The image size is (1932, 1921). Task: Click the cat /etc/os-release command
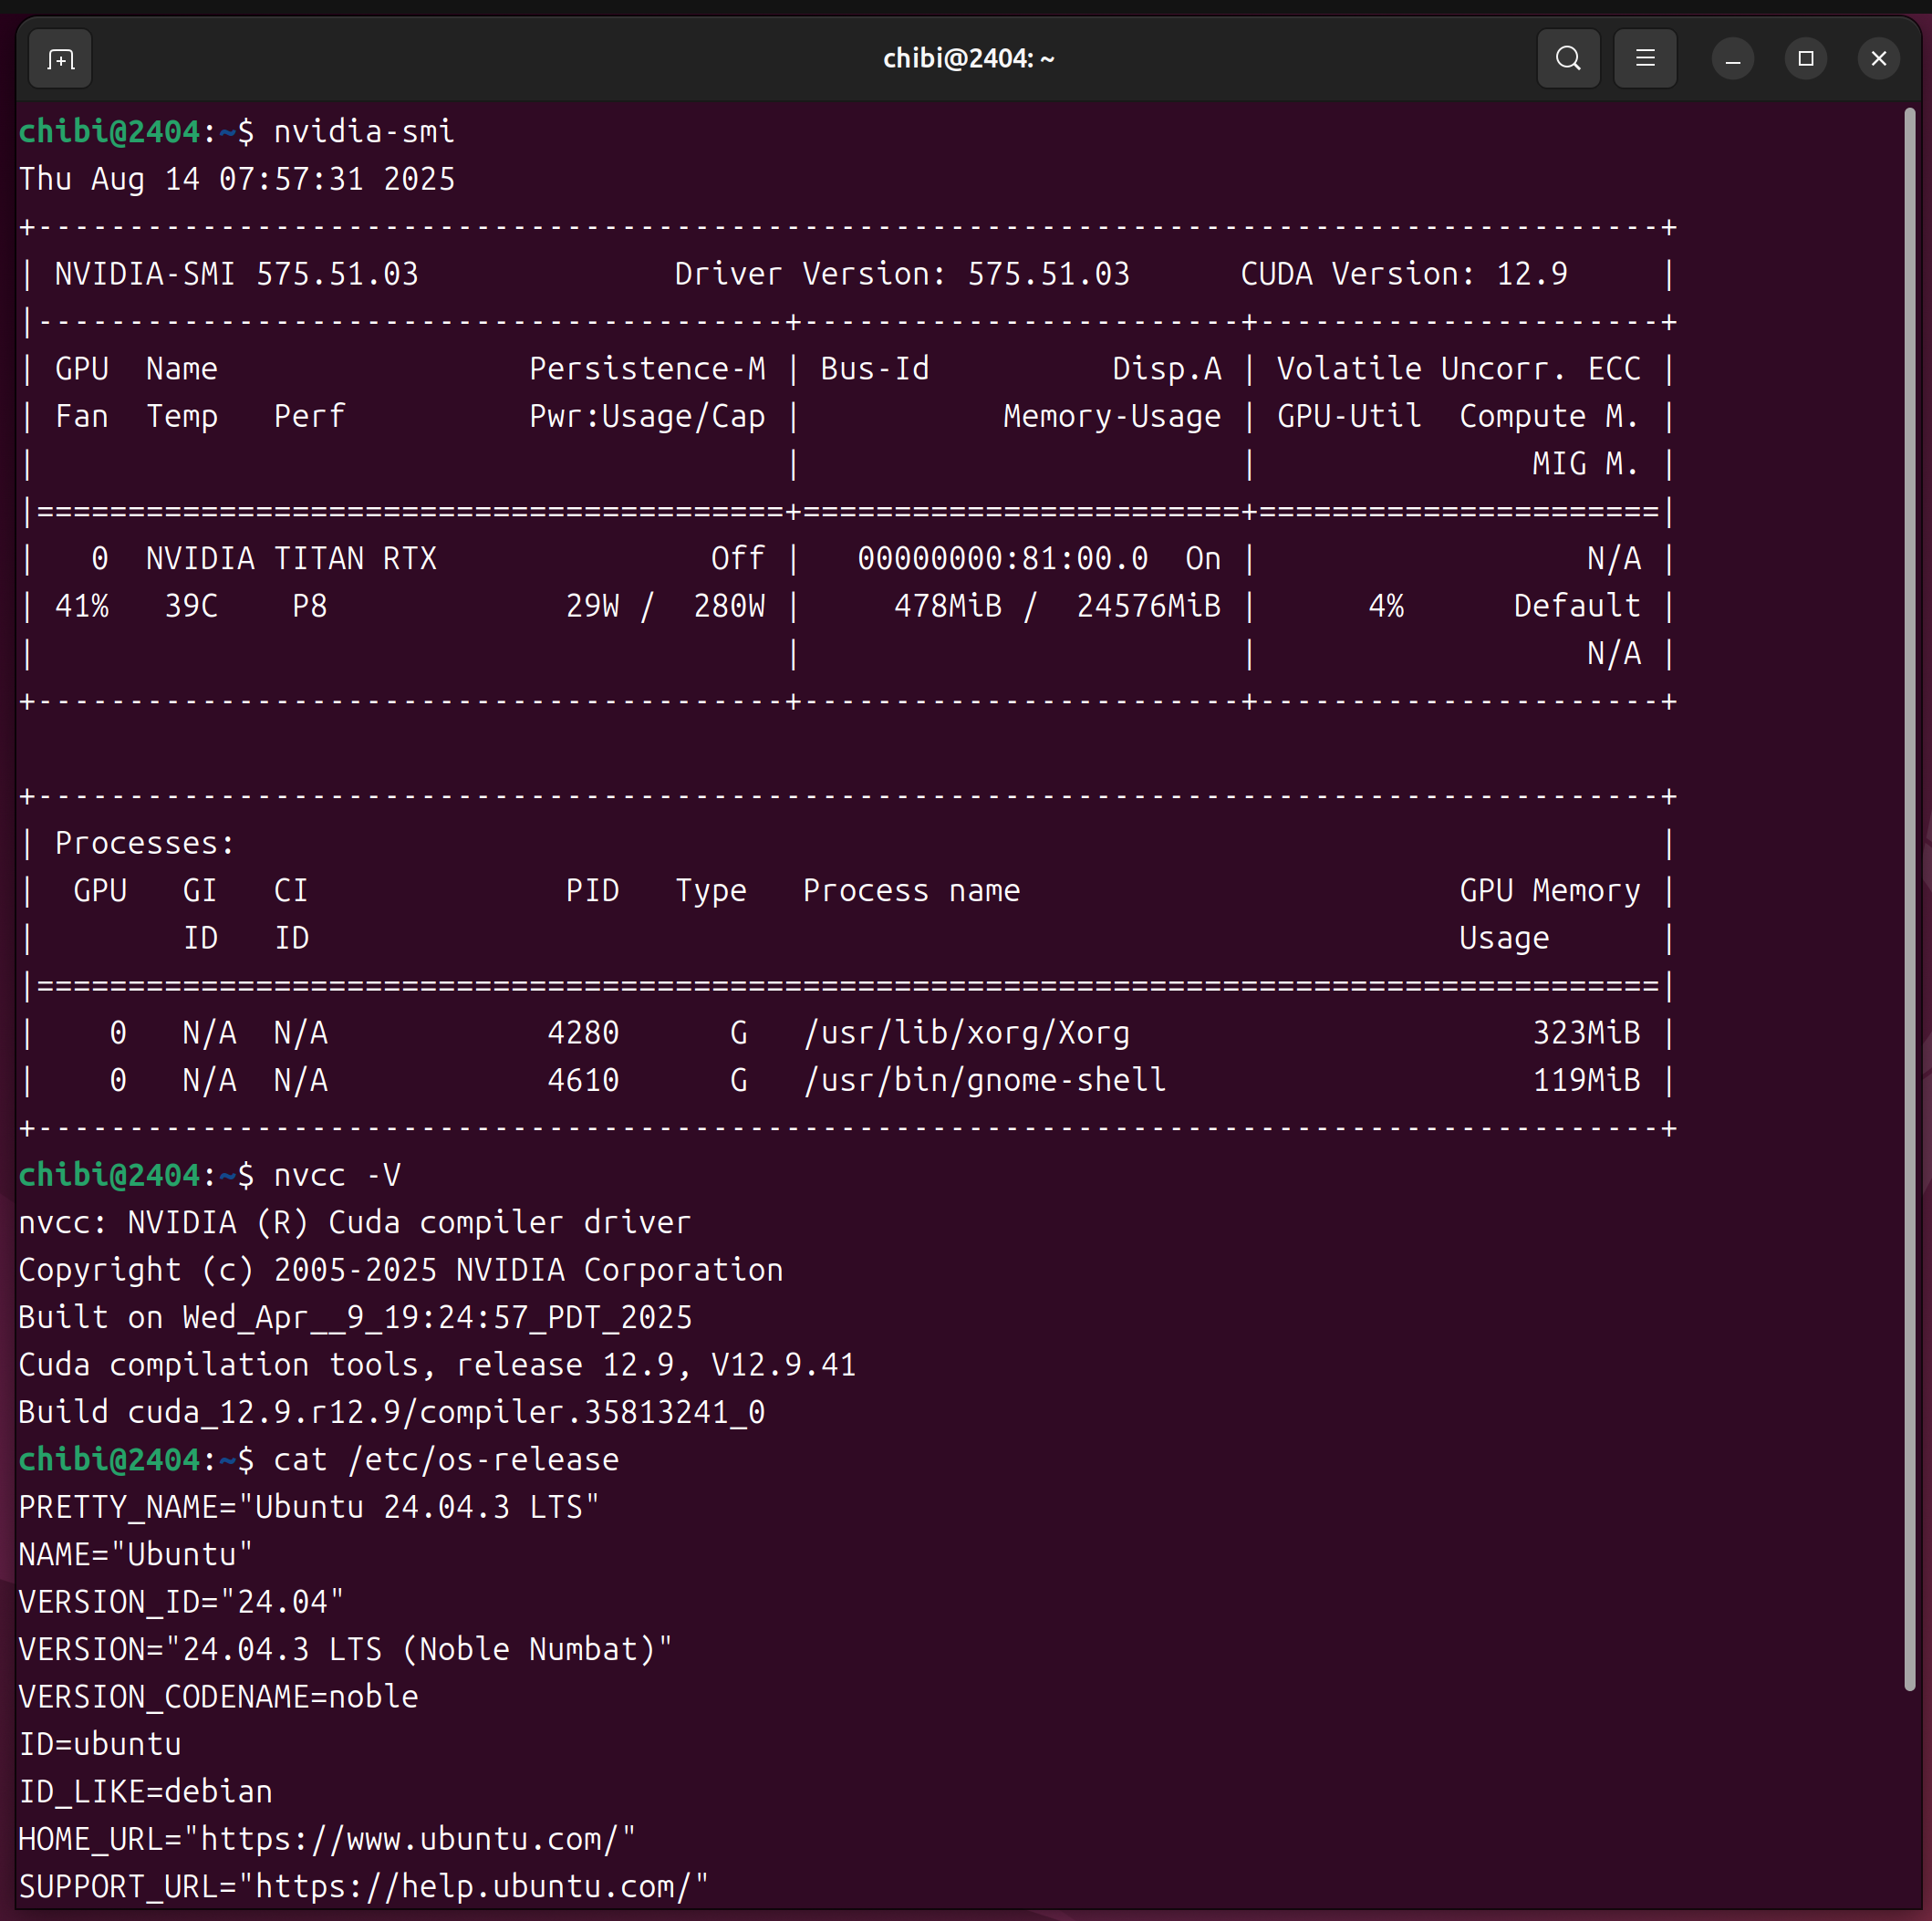pos(445,1460)
